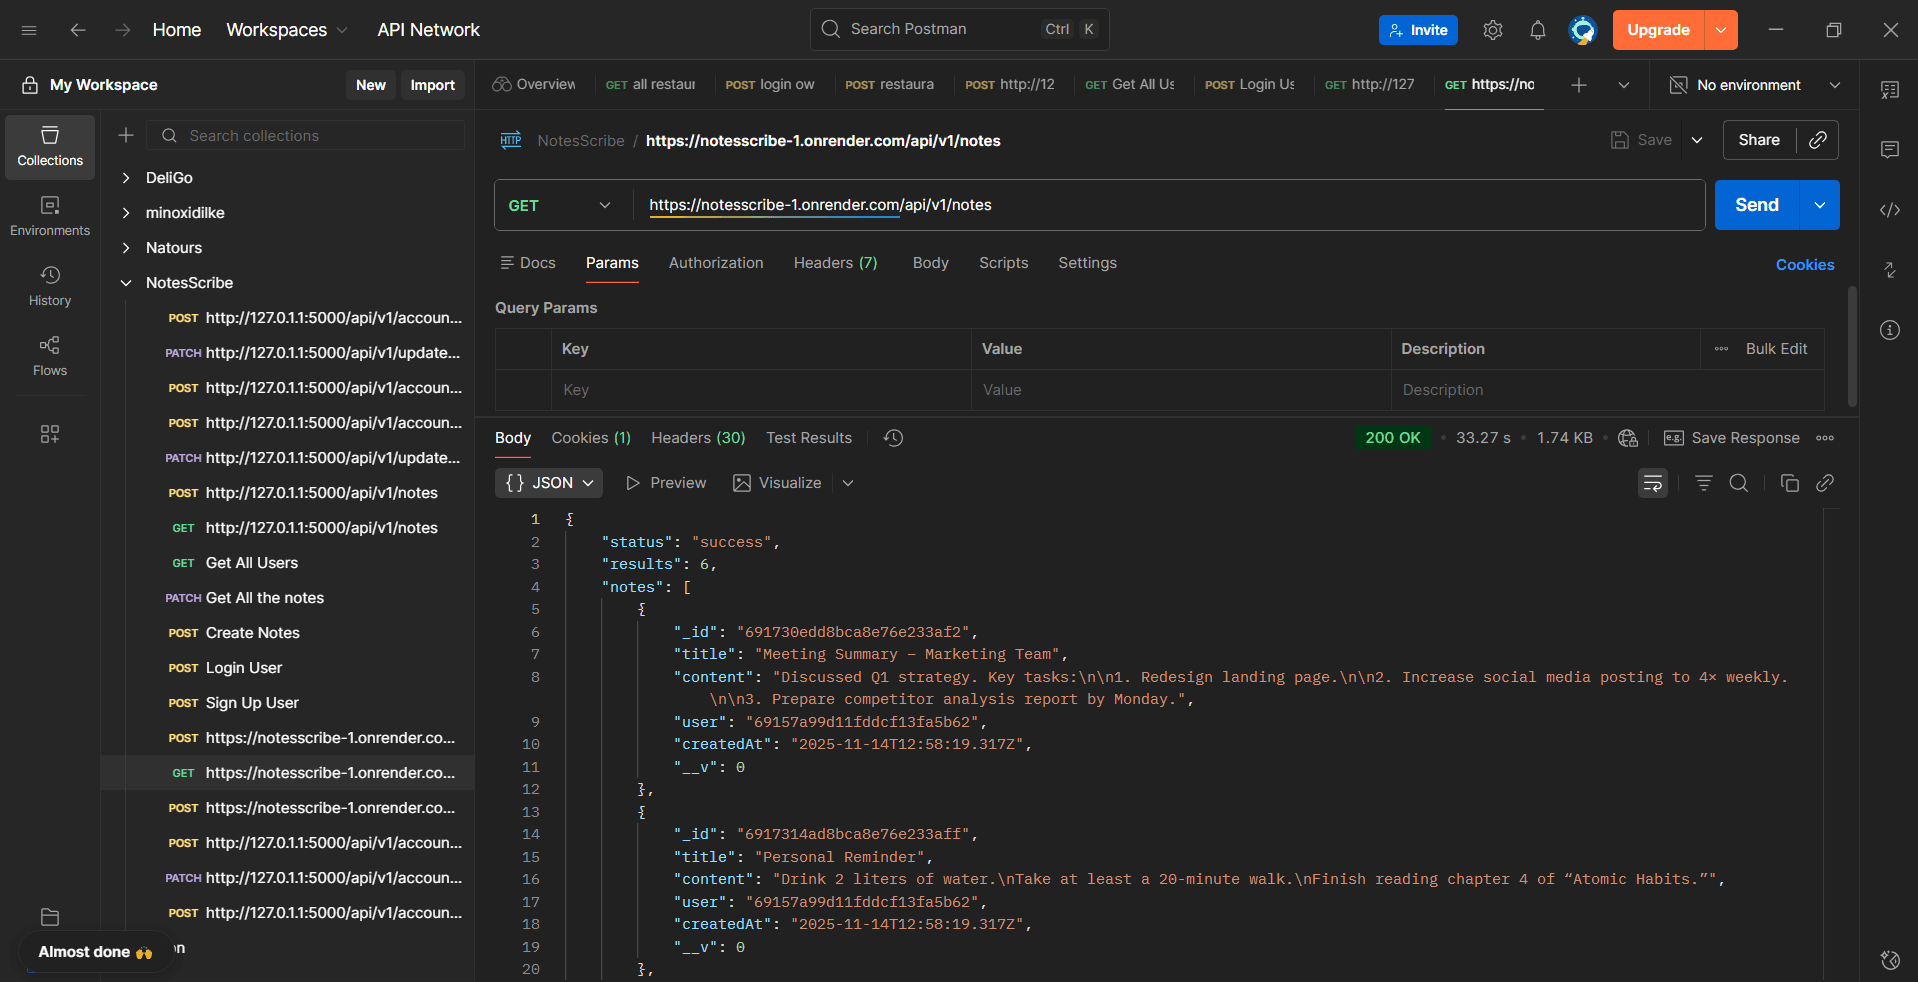Click the Import button

[x=432, y=85]
